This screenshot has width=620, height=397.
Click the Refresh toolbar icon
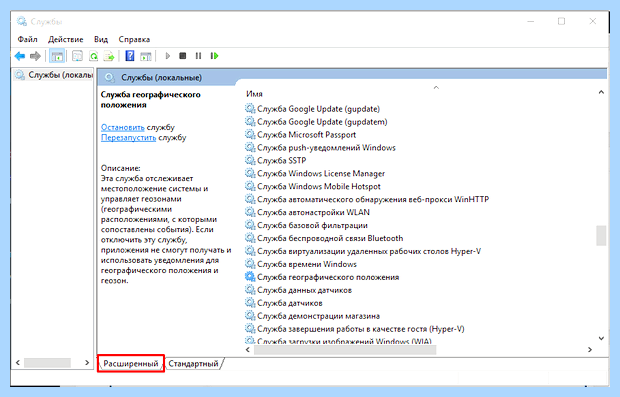coord(93,56)
